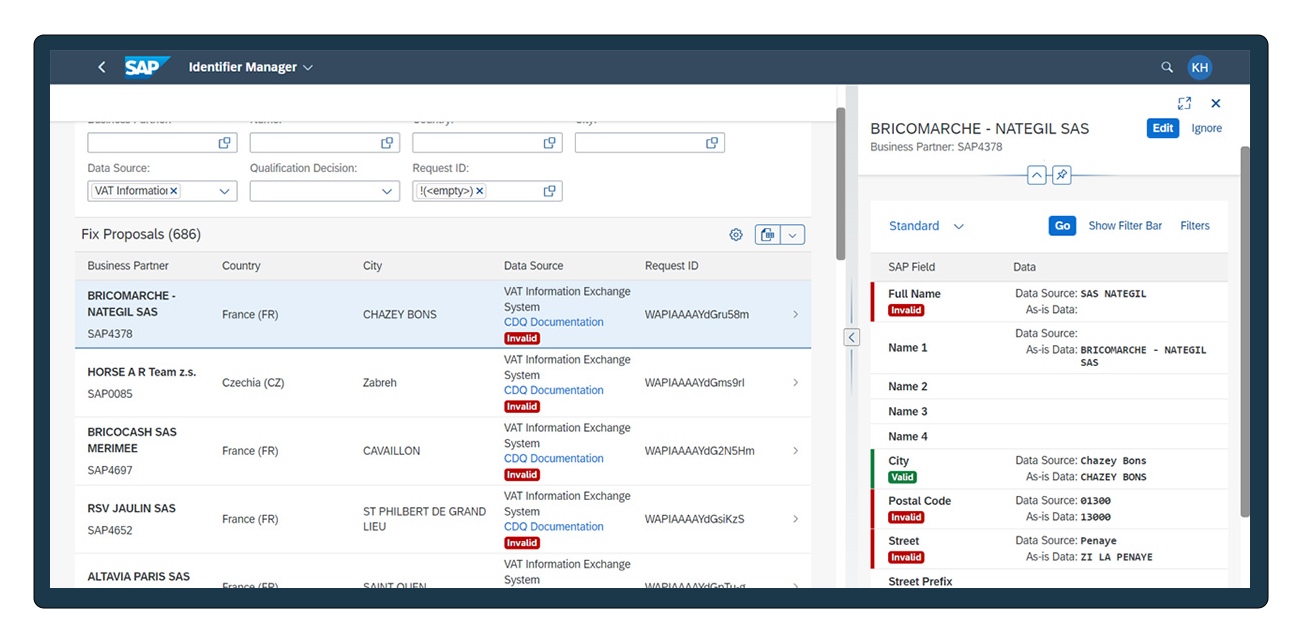1300x638 pixels.
Task: Open the KH user avatar menu
Action: (1200, 67)
